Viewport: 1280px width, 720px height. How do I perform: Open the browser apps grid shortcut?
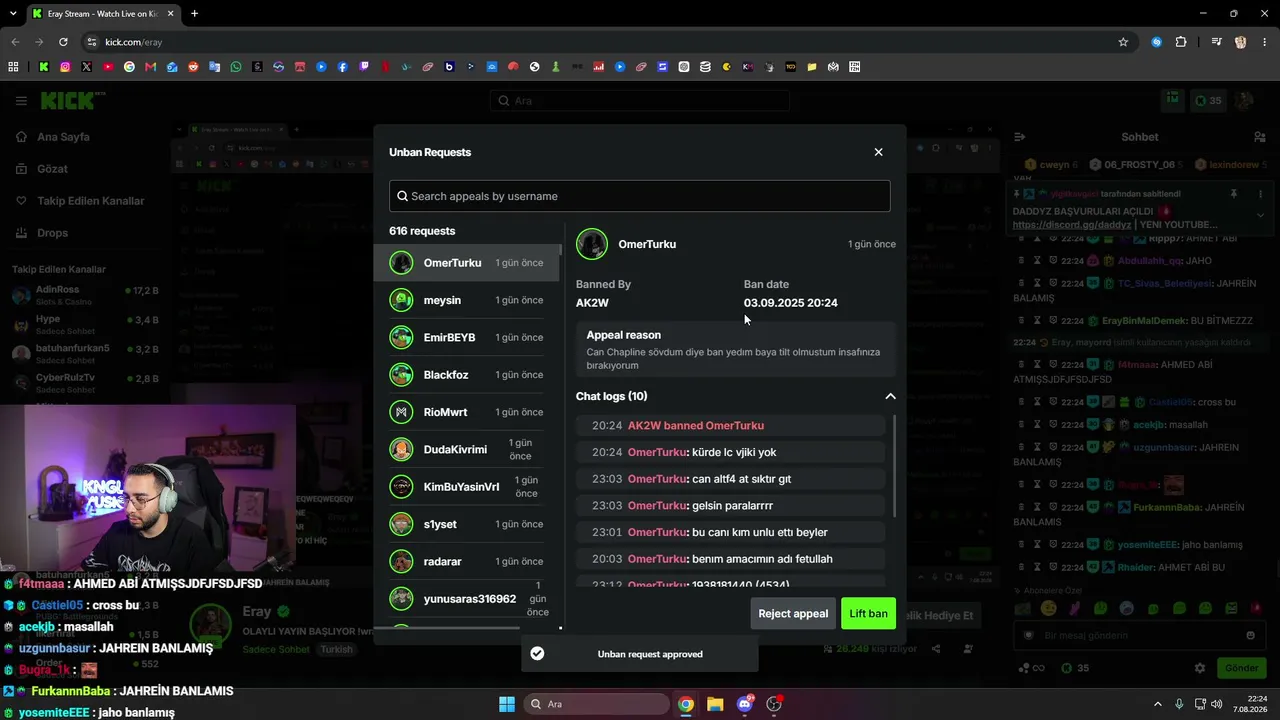pos(13,67)
